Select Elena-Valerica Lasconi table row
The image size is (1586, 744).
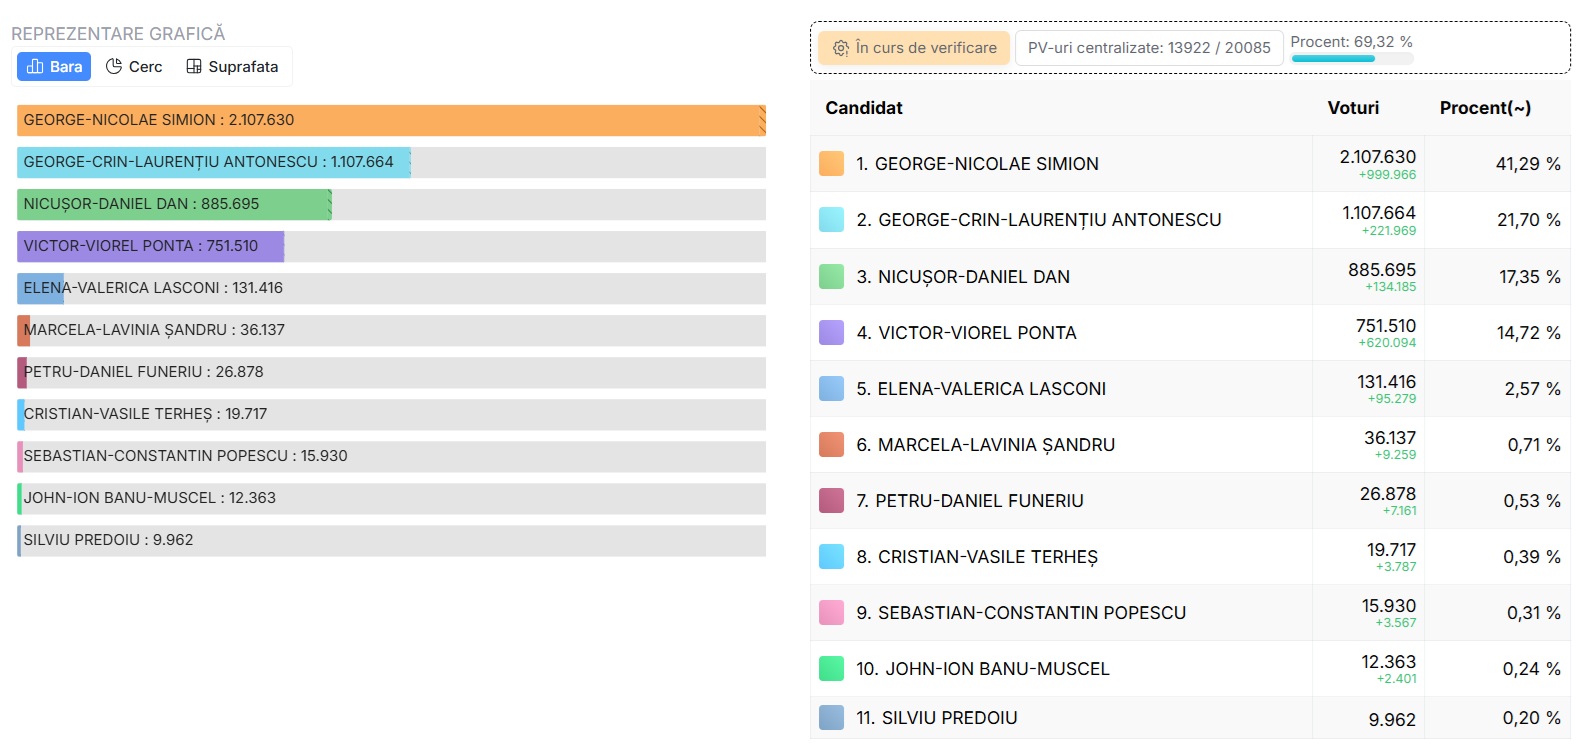coord(1060,389)
